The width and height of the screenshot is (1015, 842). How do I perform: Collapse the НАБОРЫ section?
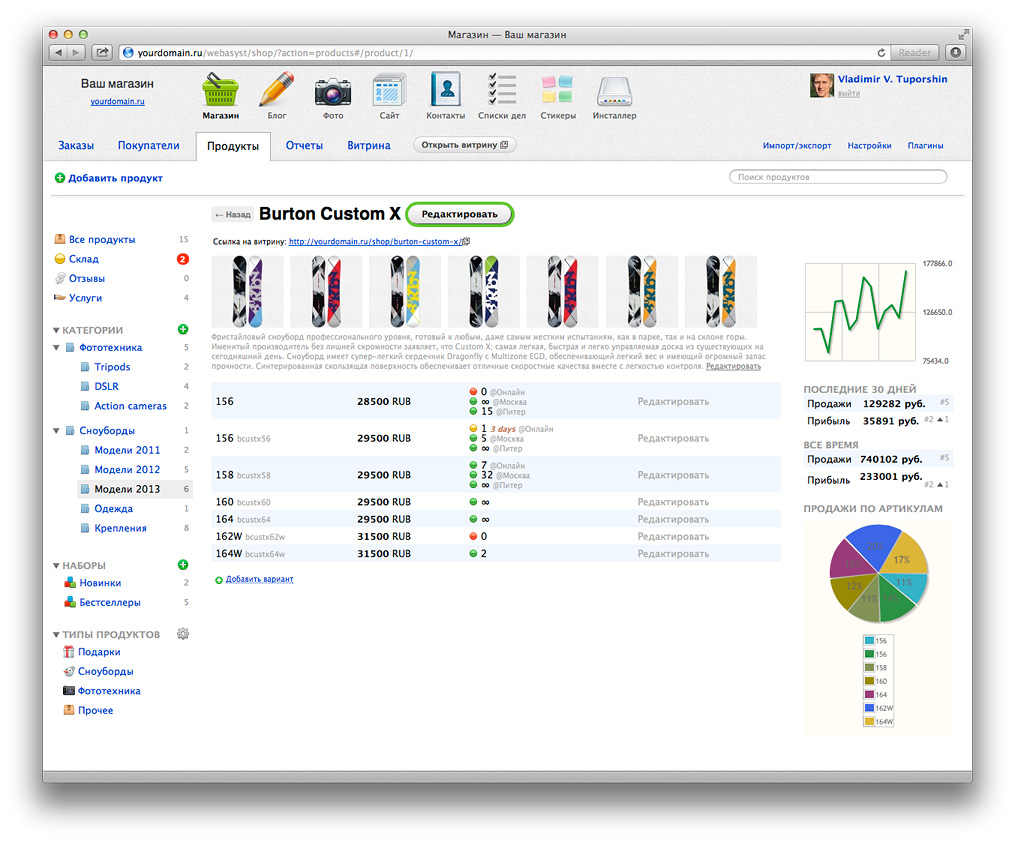coord(56,566)
